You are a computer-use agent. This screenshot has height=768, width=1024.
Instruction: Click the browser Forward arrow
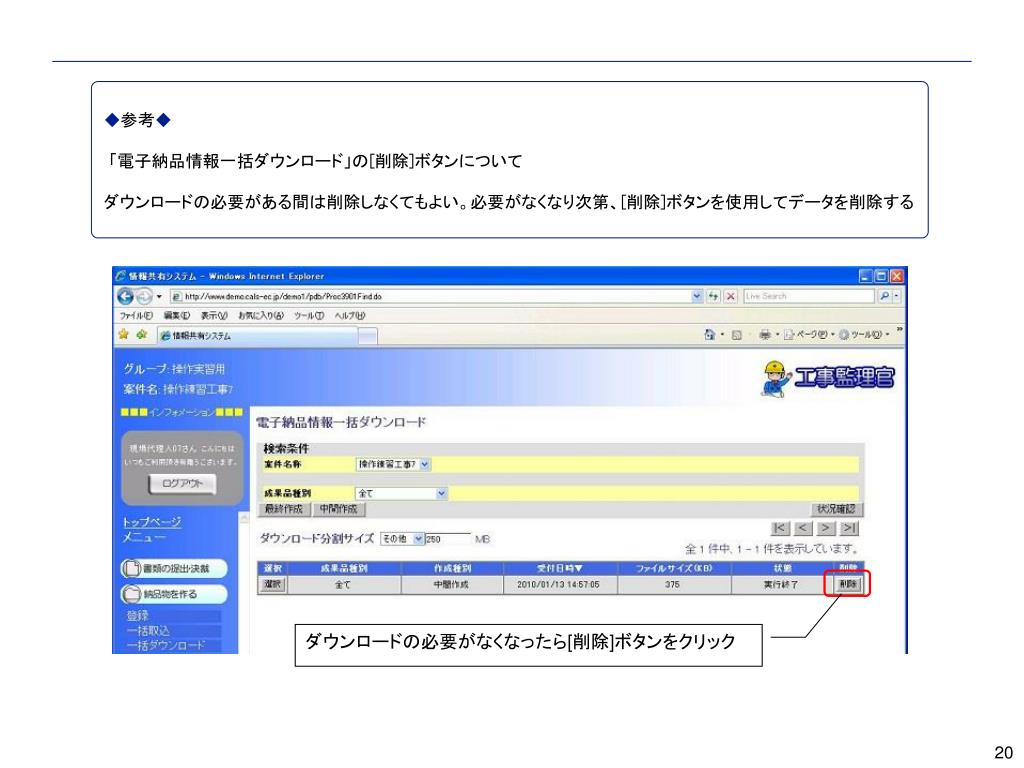pyautogui.click(x=144, y=296)
